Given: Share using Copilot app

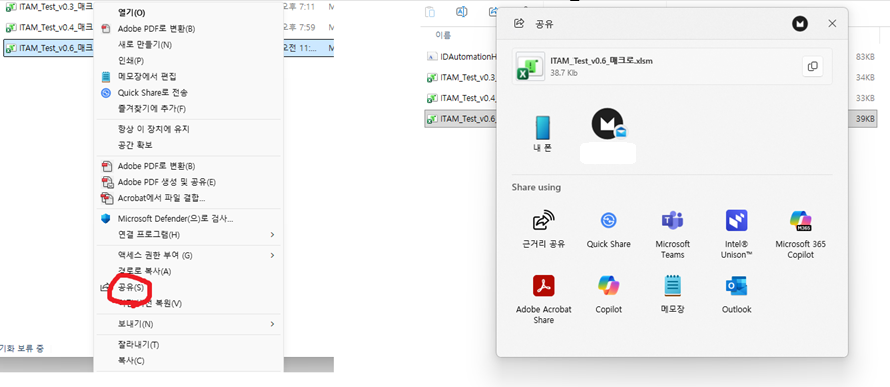Looking at the screenshot, I should [x=608, y=295].
